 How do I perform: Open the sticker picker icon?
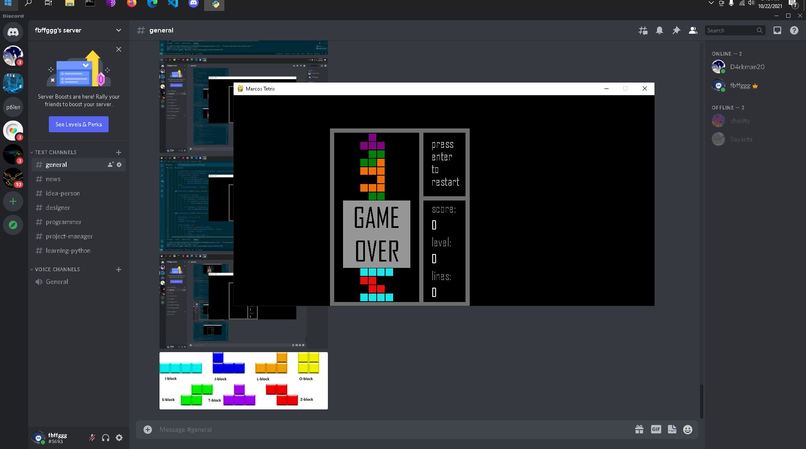pyautogui.click(x=672, y=429)
